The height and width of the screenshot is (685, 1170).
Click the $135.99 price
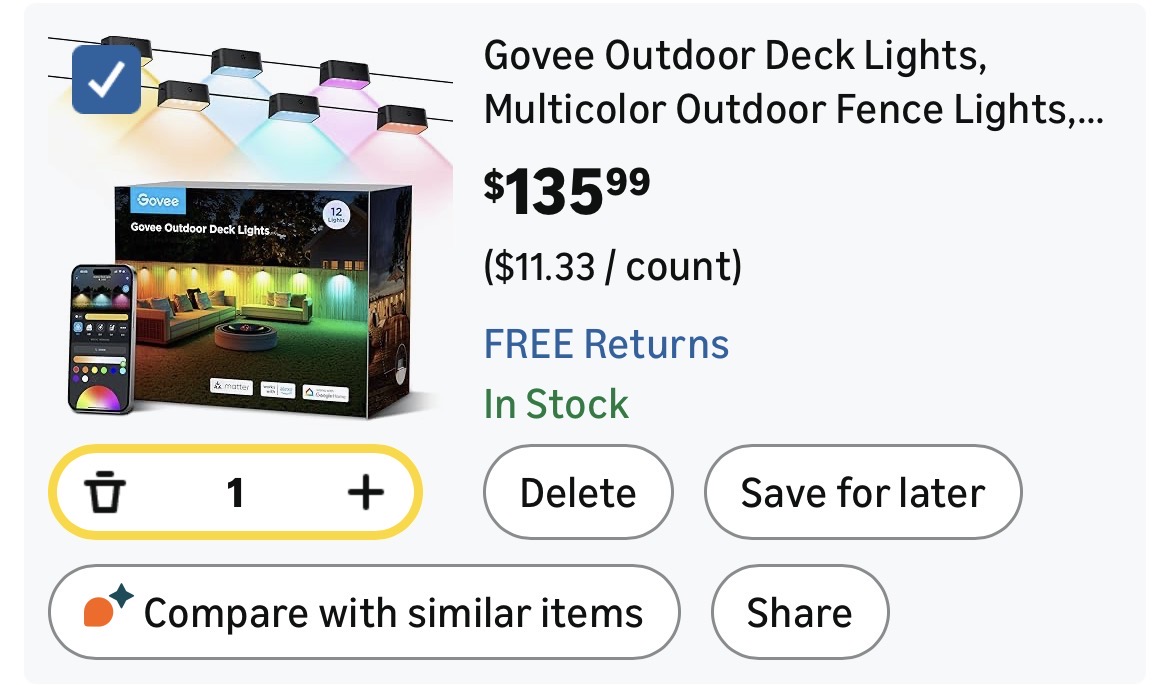click(567, 191)
